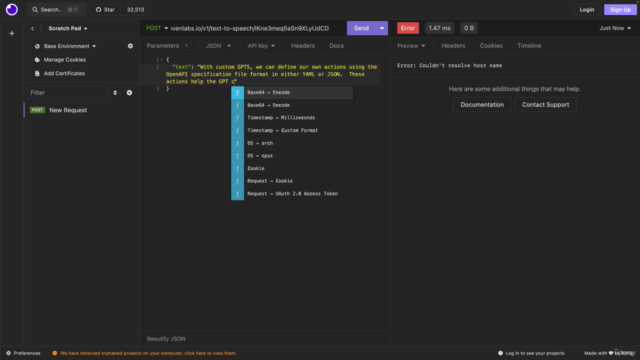Click the Send button
This screenshot has width=640, height=360.
tap(361, 28)
